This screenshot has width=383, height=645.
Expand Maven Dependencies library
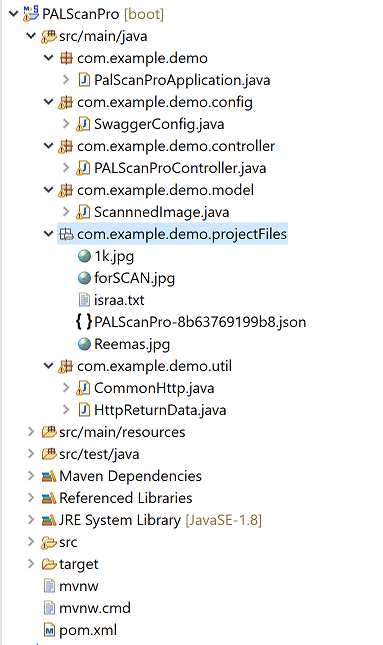point(31,476)
